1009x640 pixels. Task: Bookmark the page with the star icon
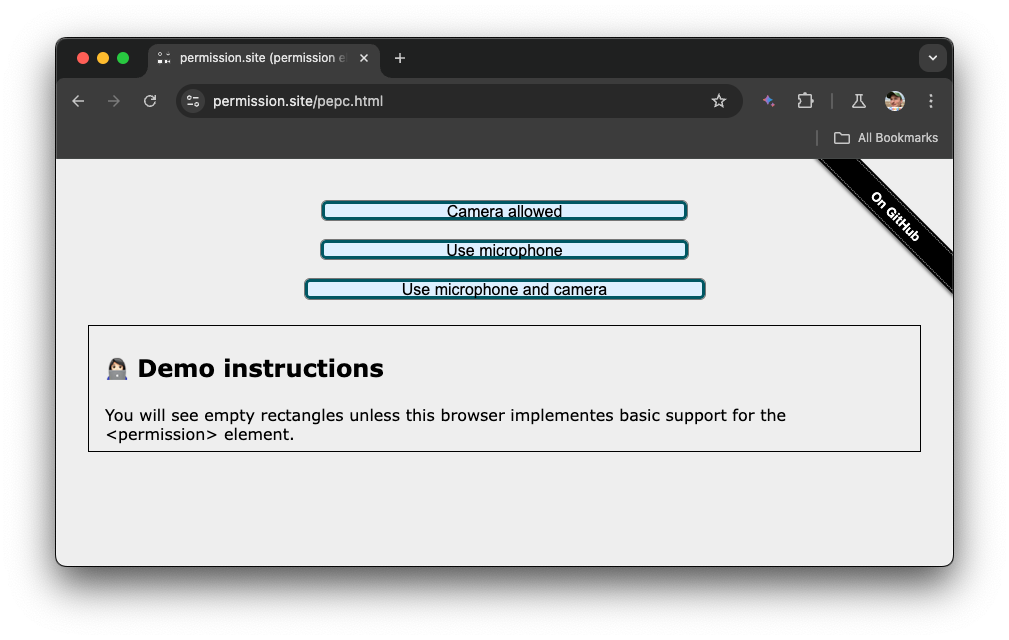point(719,101)
